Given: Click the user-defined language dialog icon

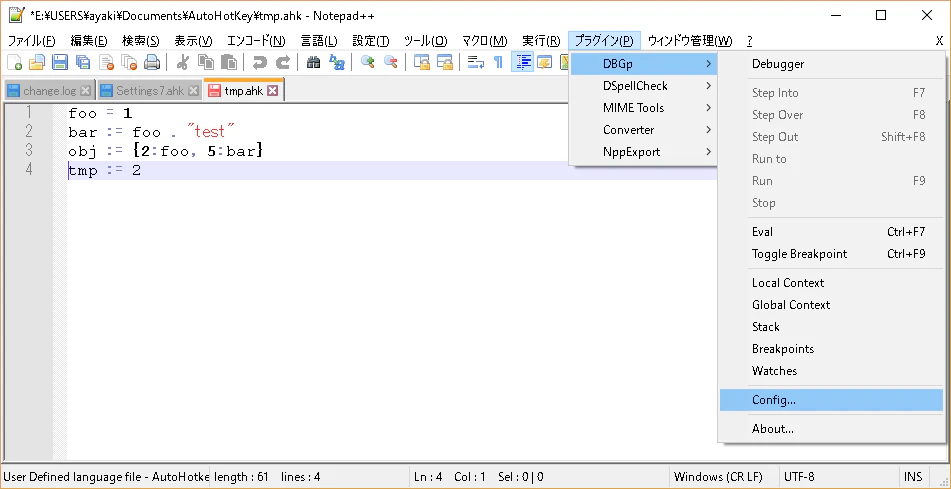Looking at the screenshot, I should pyautogui.click(x=545, y=62).
